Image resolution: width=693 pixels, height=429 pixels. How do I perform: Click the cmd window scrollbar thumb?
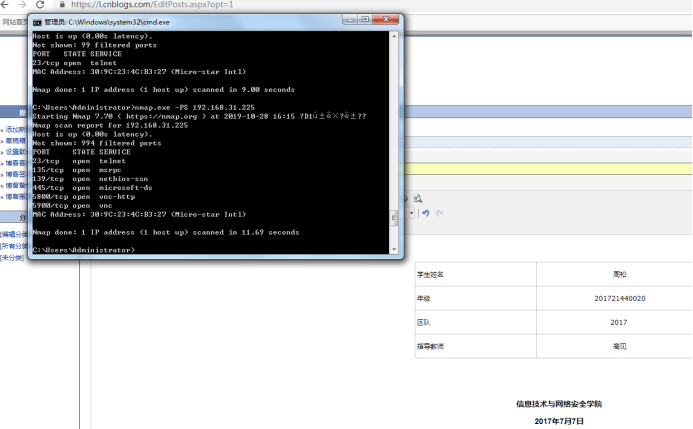tap(394, 218)
